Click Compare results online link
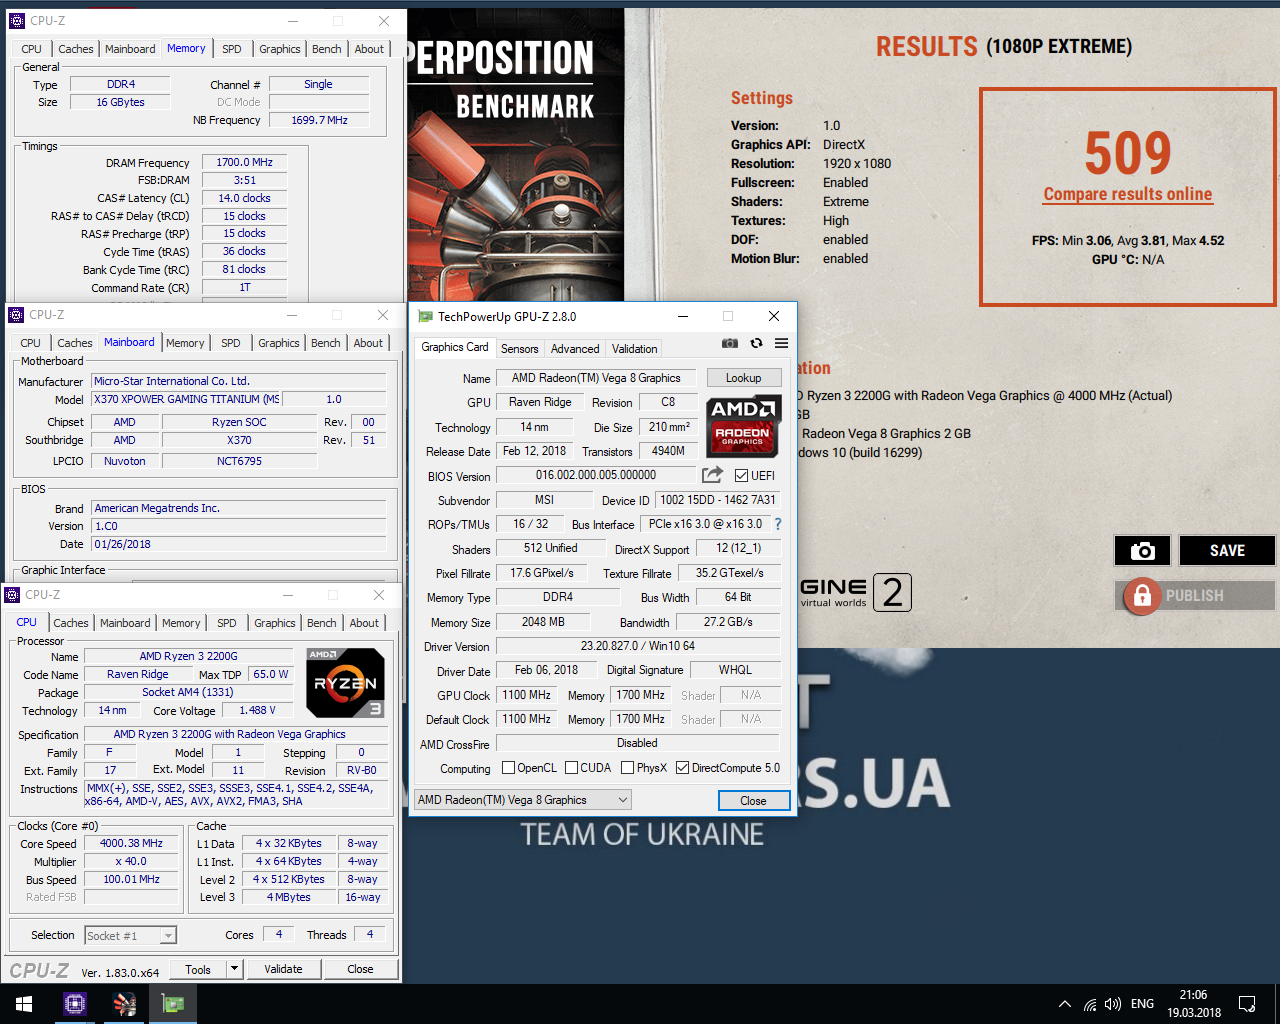The image size is (1280, 1024). point(1127,194)
